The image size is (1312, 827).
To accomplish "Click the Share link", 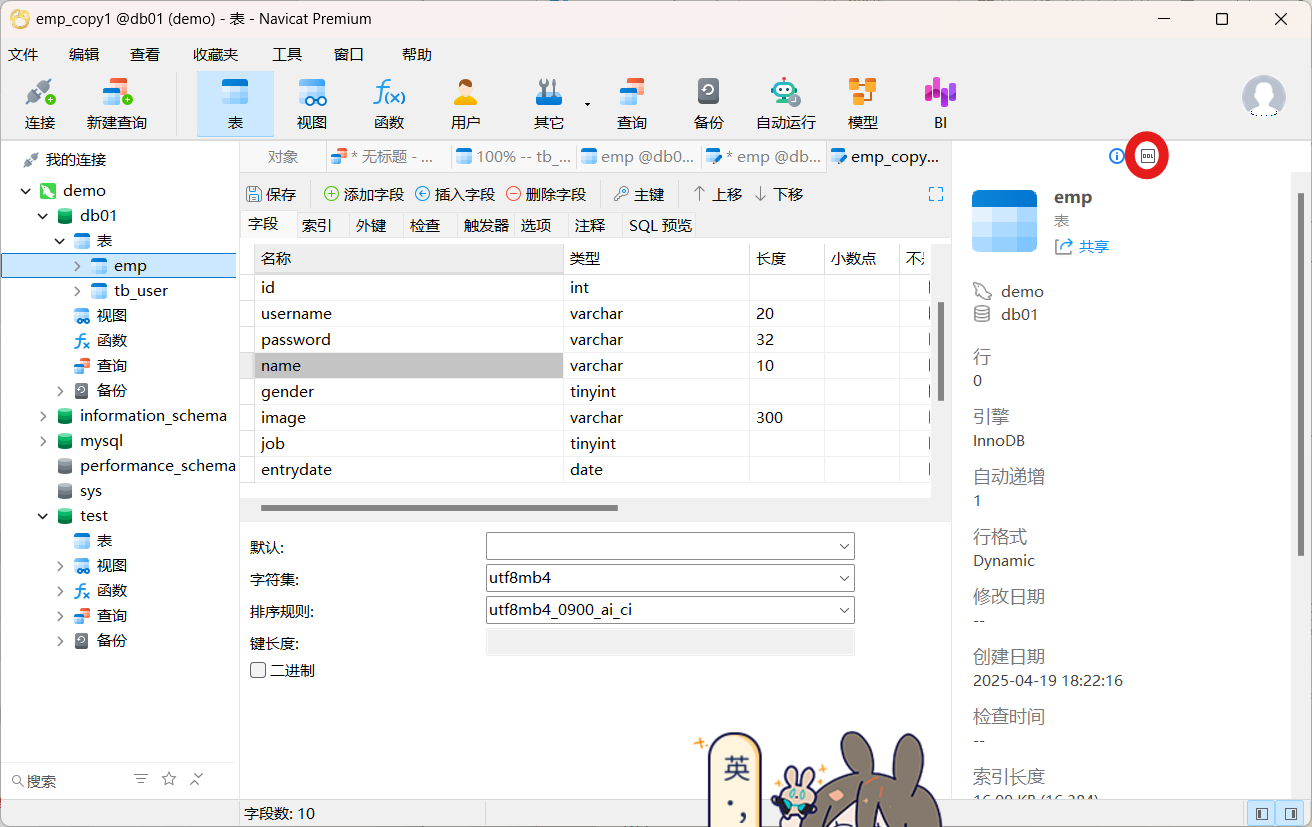I will (1083, 246).
